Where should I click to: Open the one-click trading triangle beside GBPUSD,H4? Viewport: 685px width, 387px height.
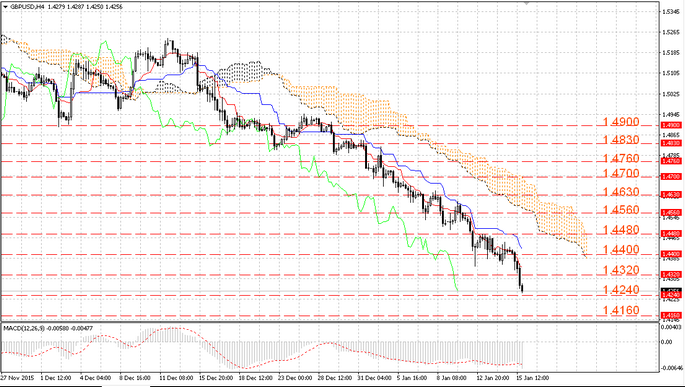[5, 7]
